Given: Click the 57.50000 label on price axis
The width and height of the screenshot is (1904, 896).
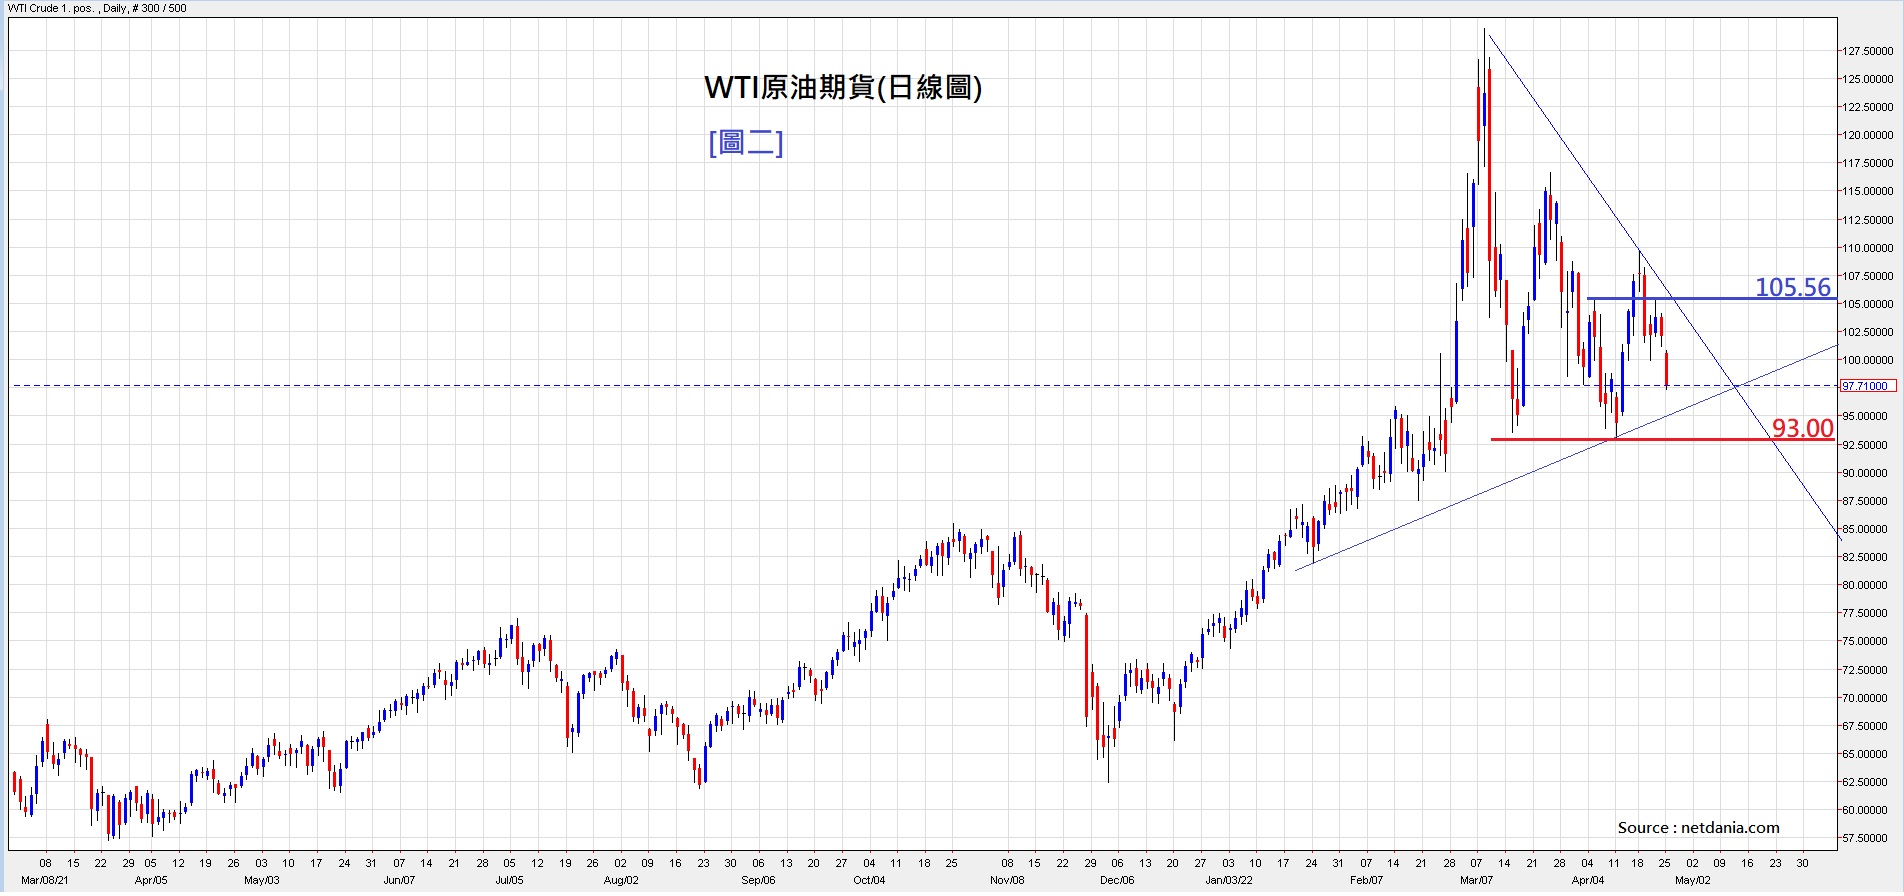Looking at the screenshot, I should tap(1868, 838).
